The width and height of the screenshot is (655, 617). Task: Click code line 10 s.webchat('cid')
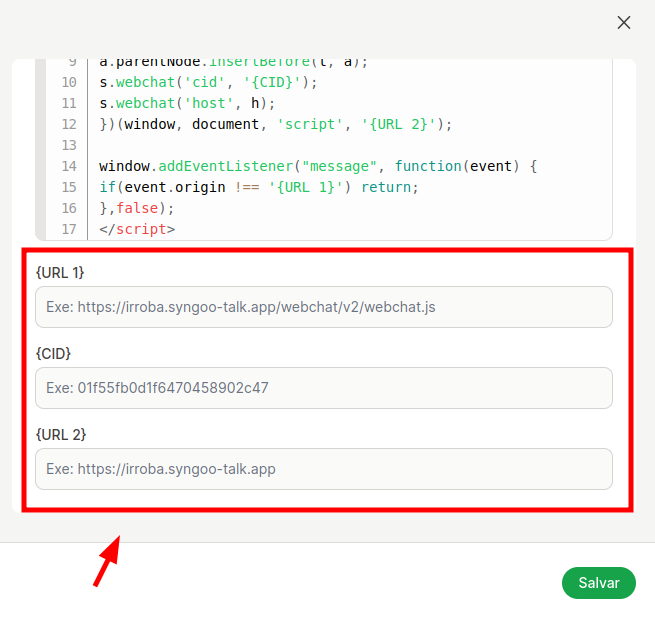pos(208,82)
